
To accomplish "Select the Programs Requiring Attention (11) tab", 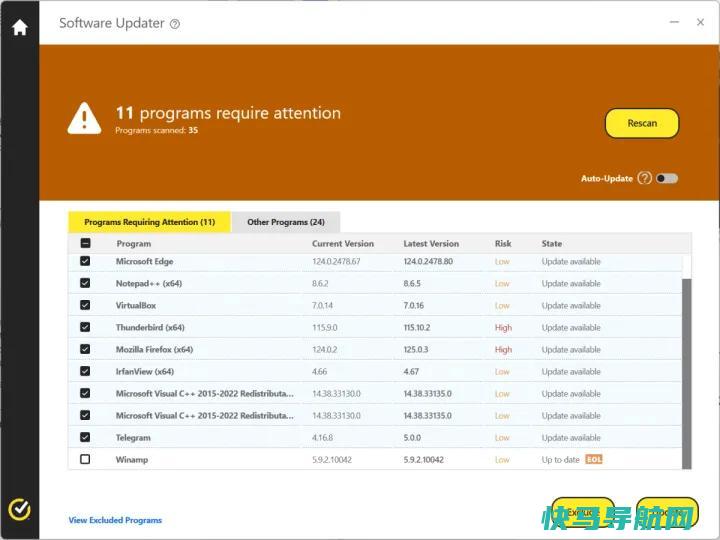I will point(149,222).
